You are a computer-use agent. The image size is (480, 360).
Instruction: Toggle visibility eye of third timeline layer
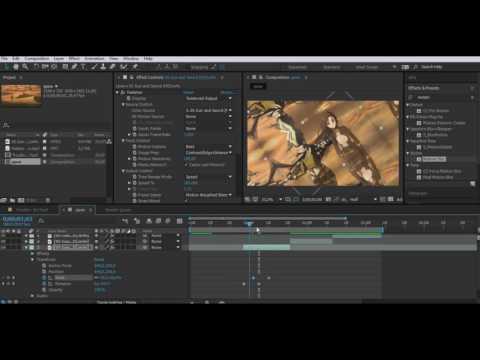click(x=3, y=247)
